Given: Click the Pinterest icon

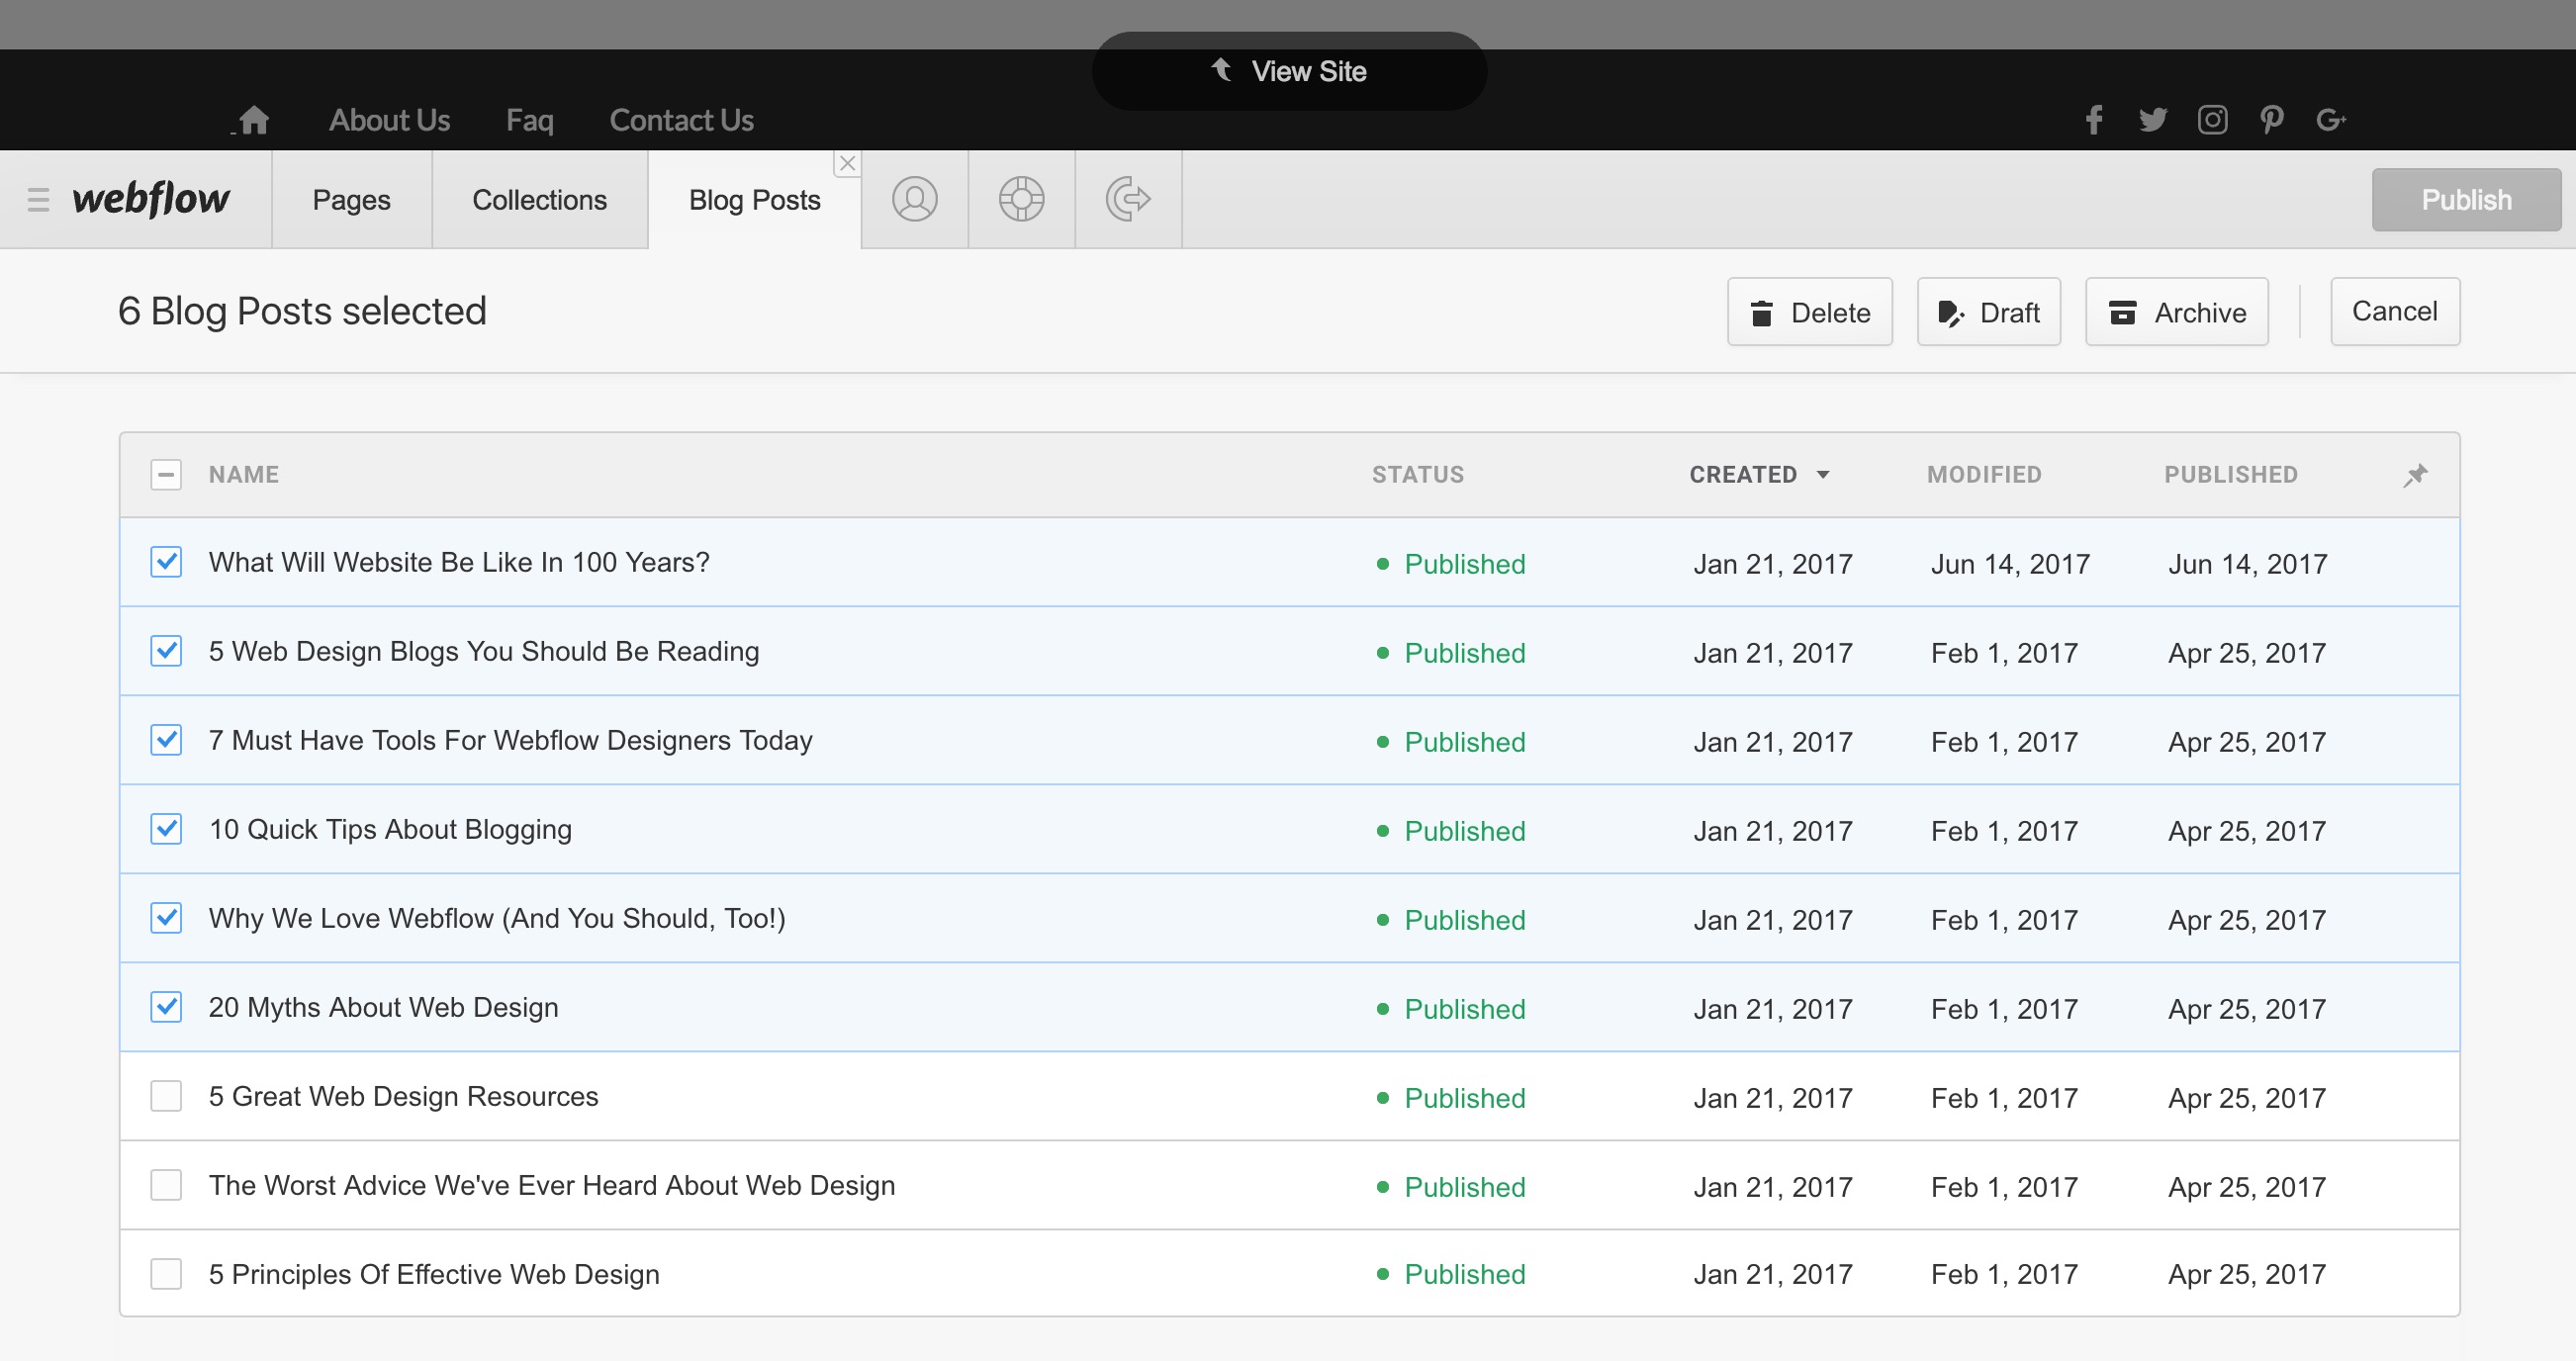Looking at the screenshot, I should [x=2271, y=120].
